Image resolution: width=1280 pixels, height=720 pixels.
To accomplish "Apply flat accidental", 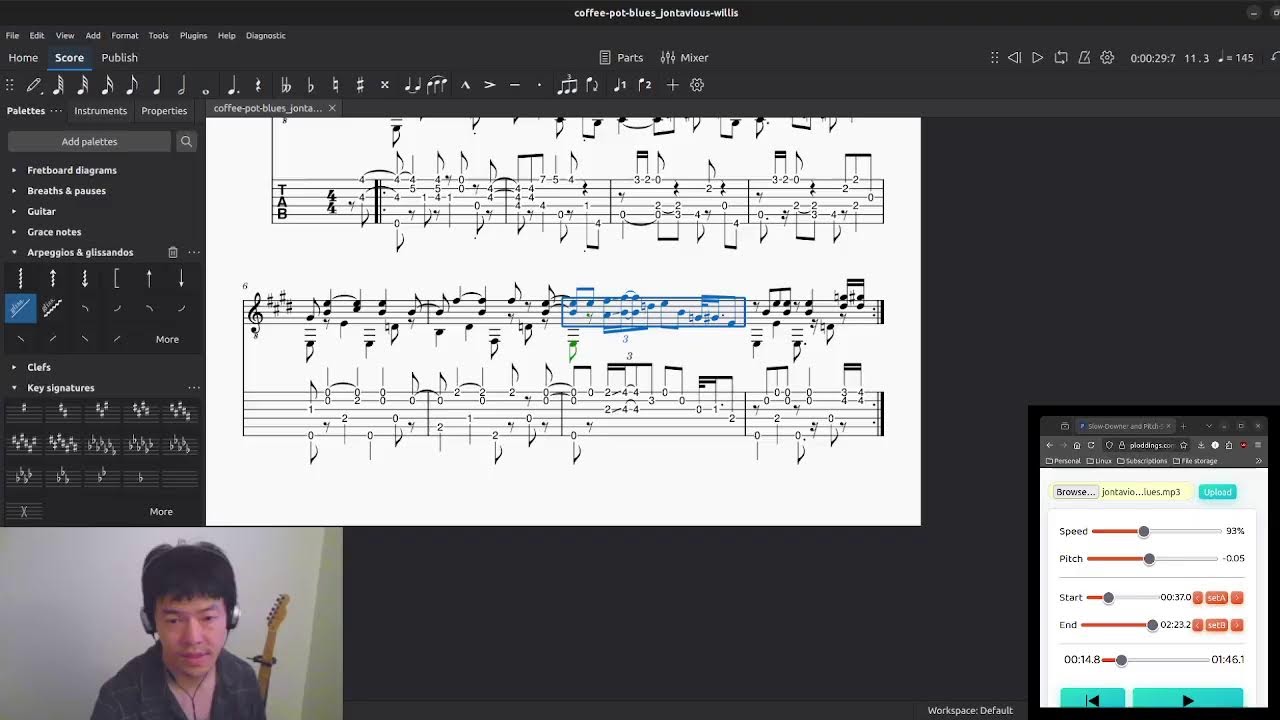I will (310, 85).
